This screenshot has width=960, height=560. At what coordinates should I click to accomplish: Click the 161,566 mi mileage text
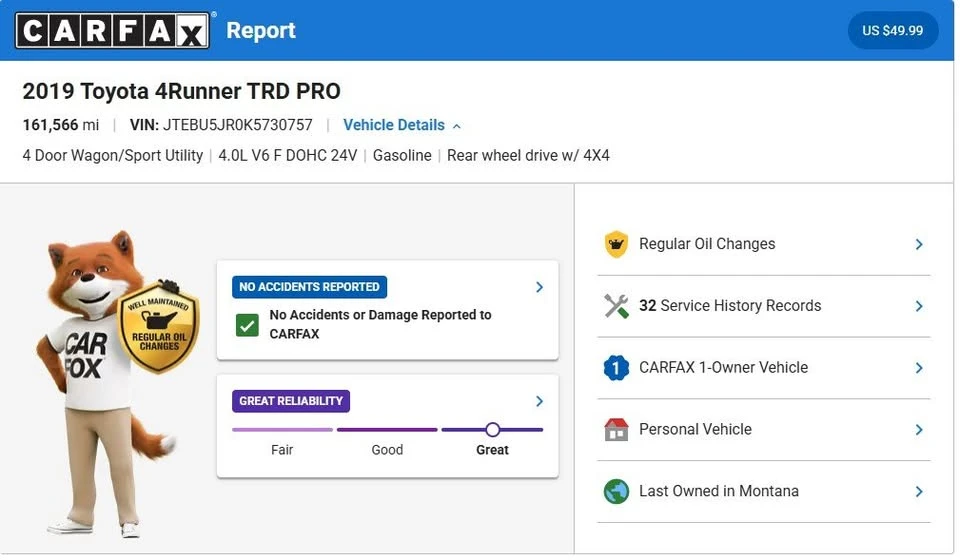click(61, 125)
